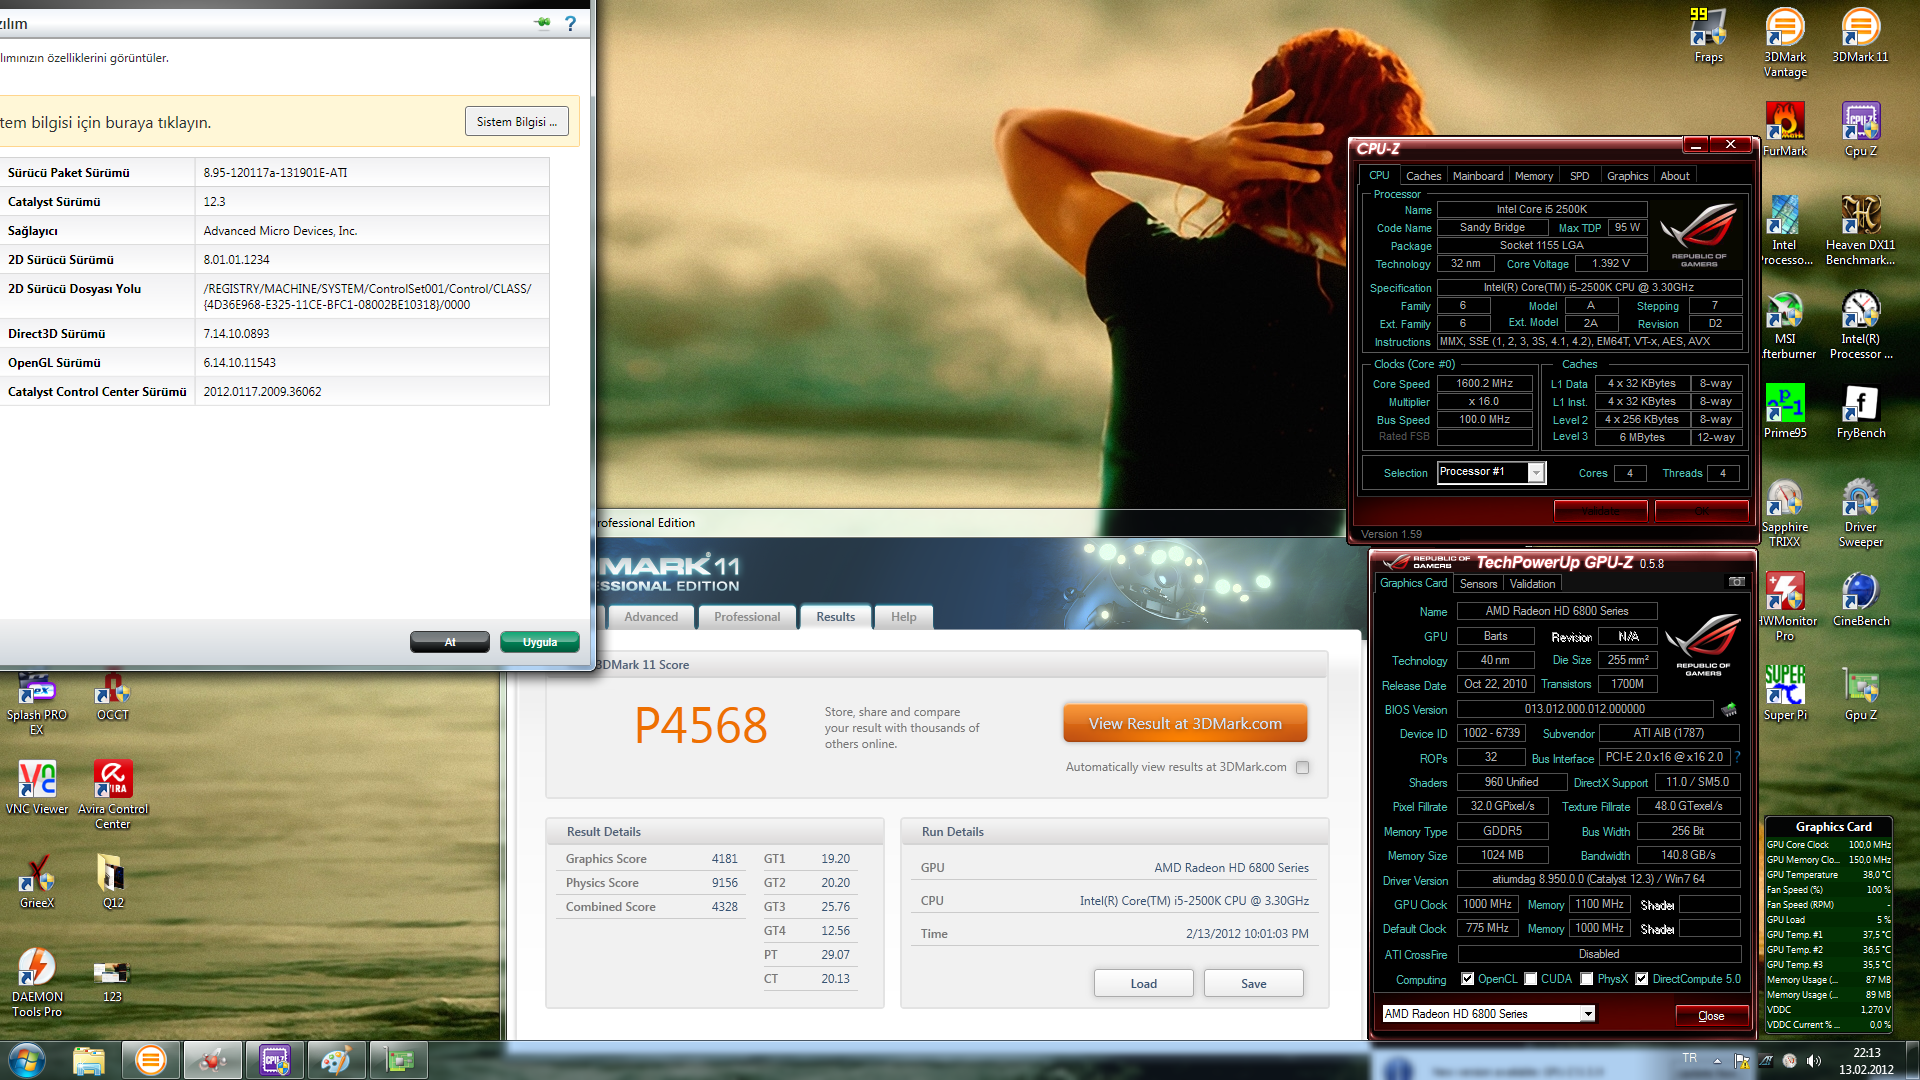Click View Result at 3DMark.com button

click(x=1185, y=724)
